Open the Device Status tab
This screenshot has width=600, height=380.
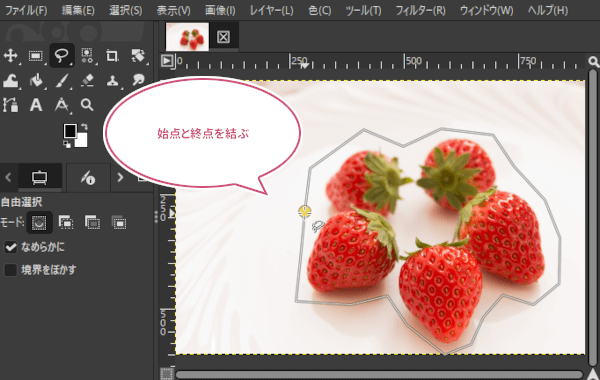tap(88, 177)
